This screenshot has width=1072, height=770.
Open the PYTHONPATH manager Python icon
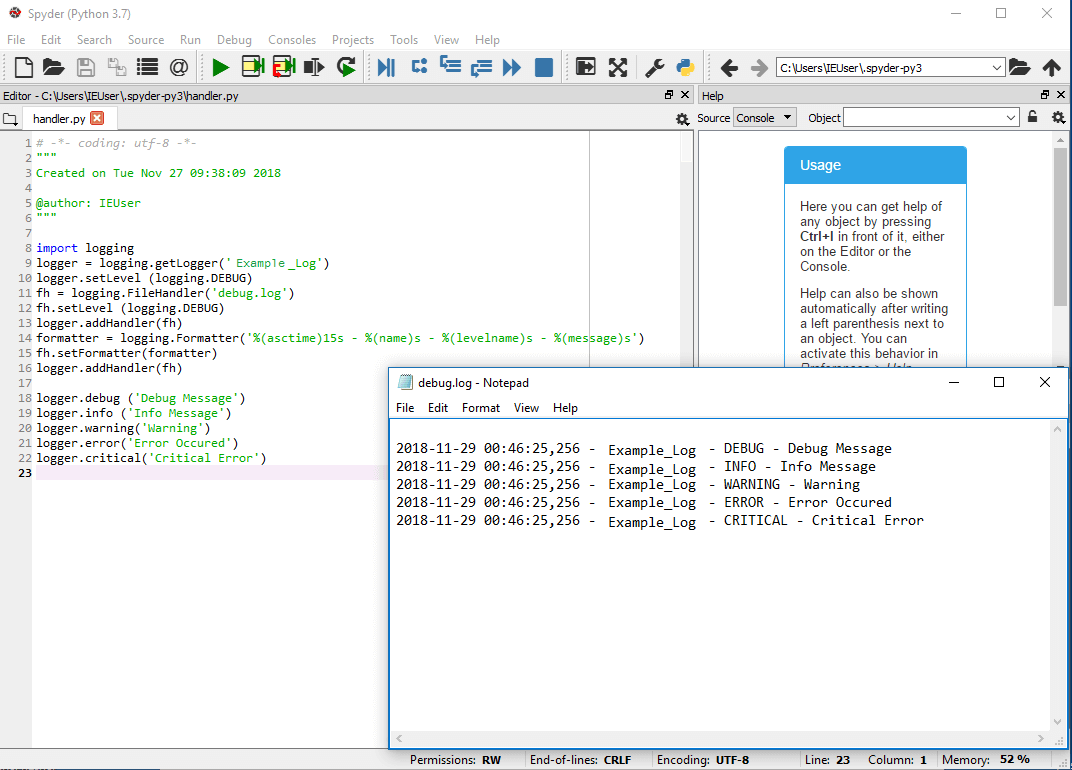(684, 67)
